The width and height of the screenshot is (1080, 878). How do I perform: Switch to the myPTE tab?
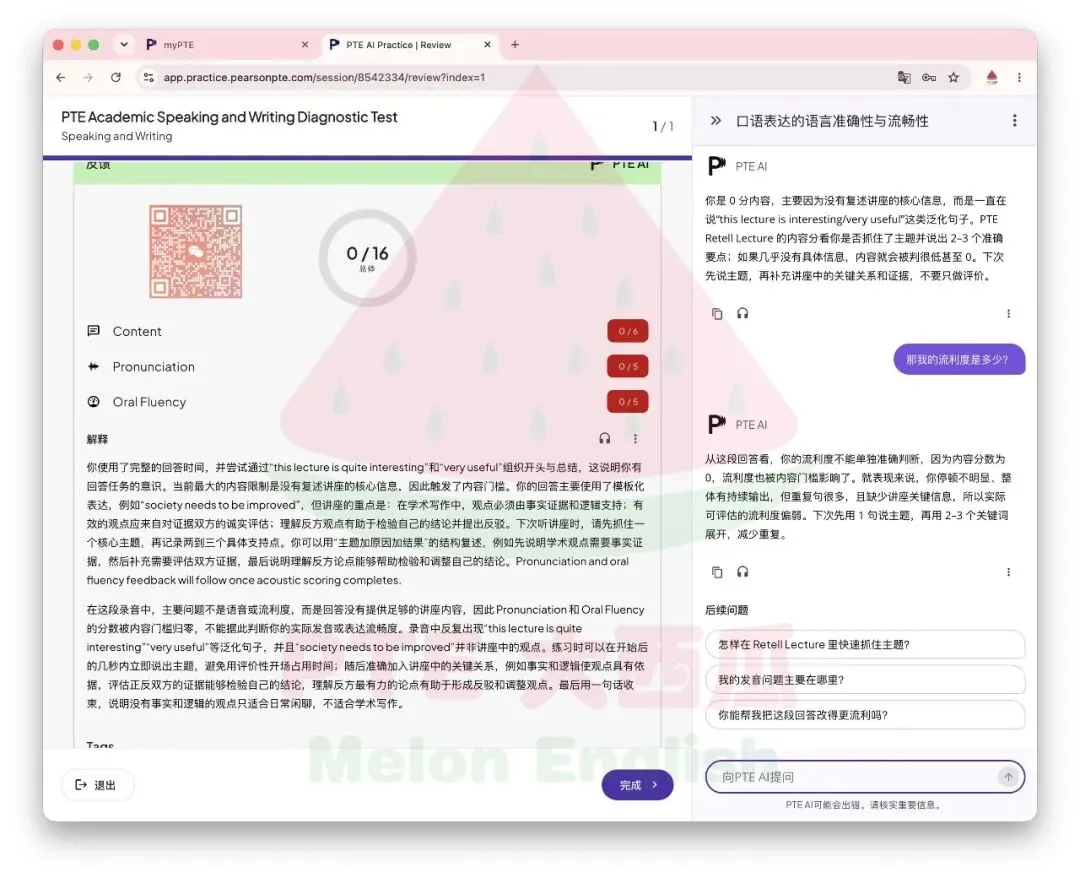tap(227, 44)
